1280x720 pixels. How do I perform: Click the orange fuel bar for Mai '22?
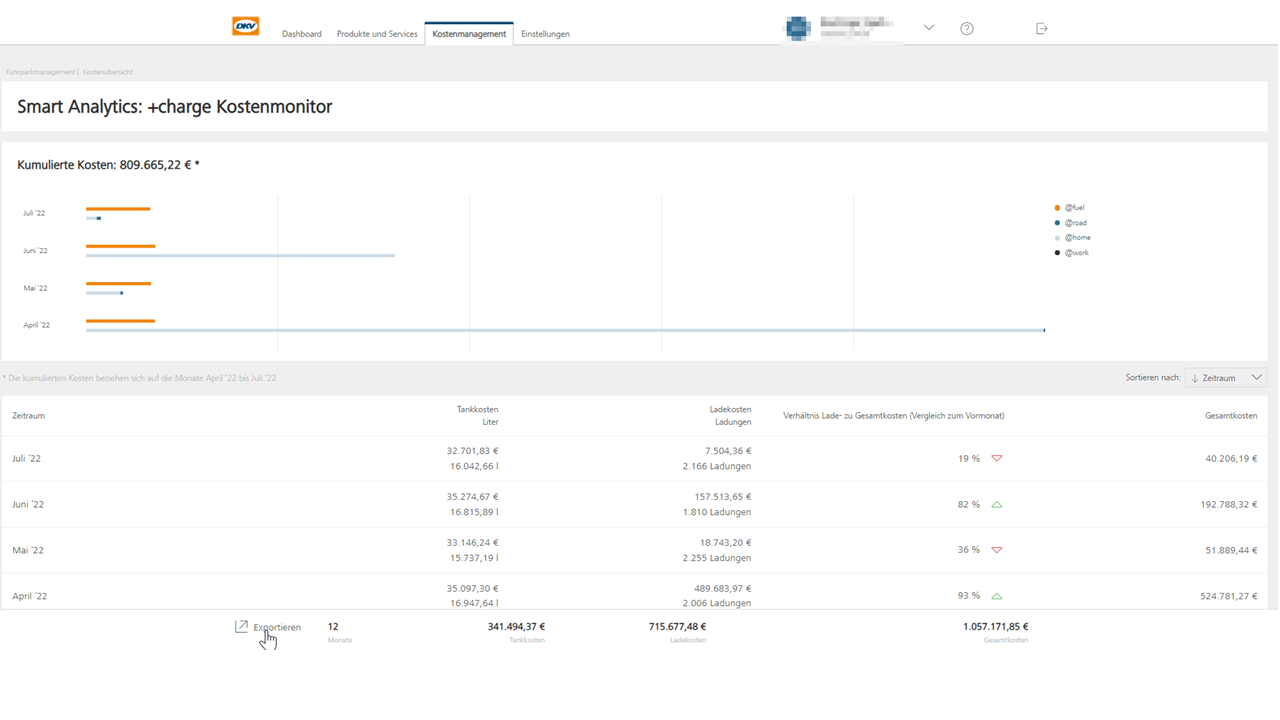pyautogui.click(x=118, y=284)
